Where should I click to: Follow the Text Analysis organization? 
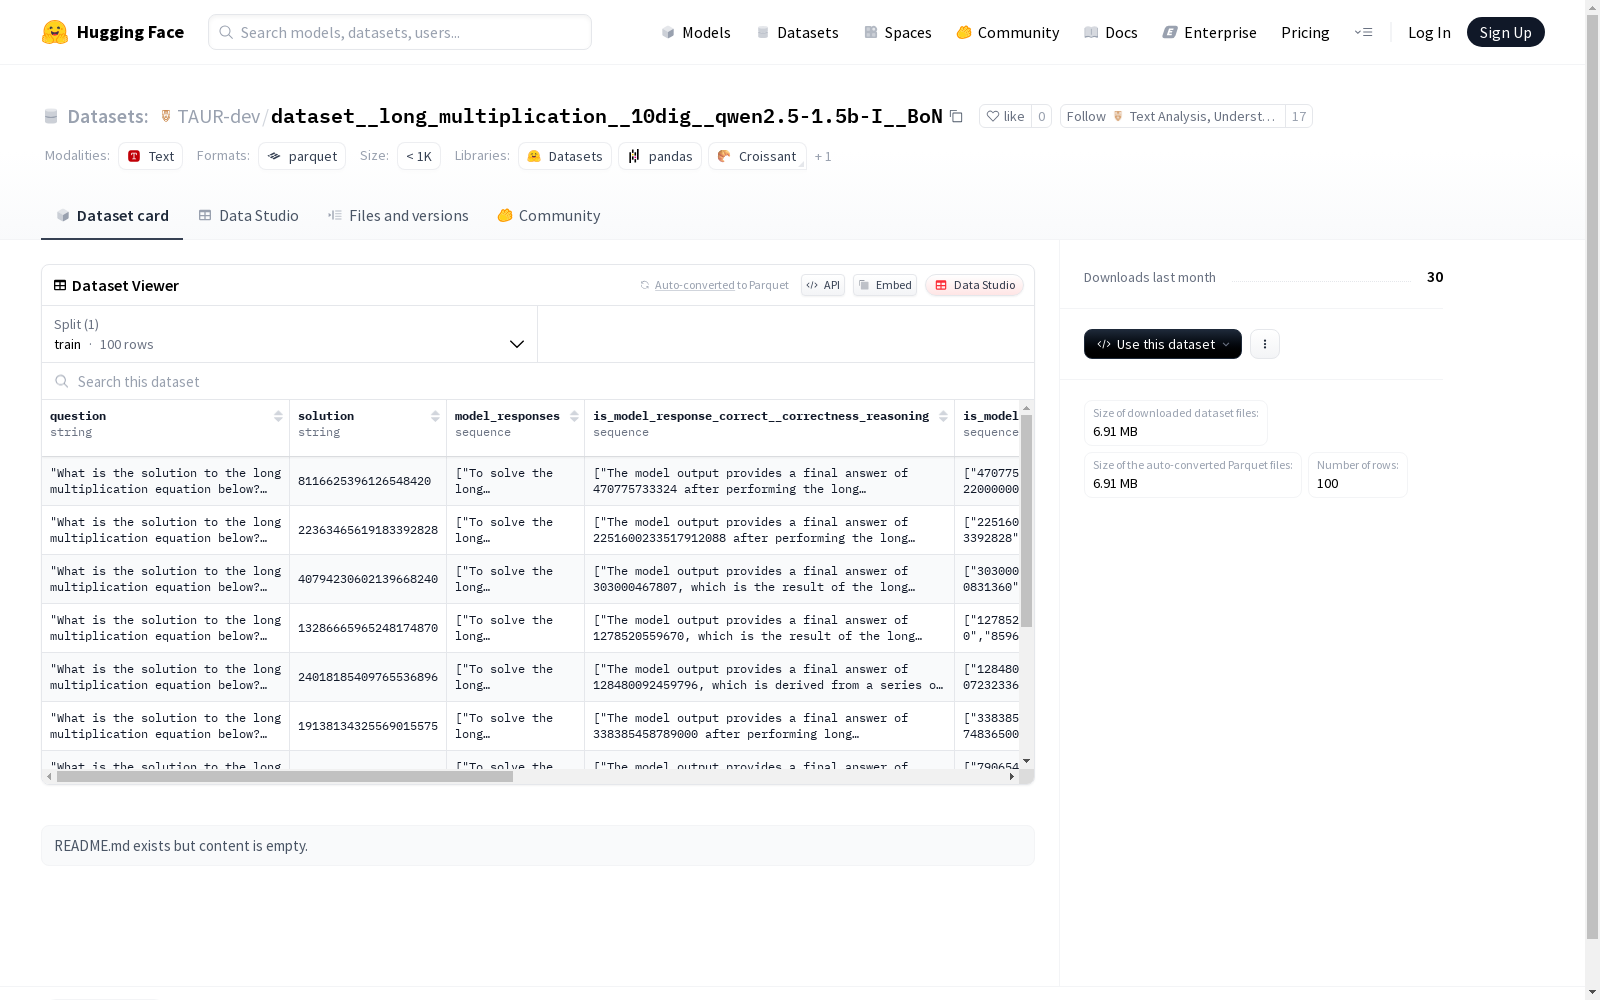(1172, 116)
